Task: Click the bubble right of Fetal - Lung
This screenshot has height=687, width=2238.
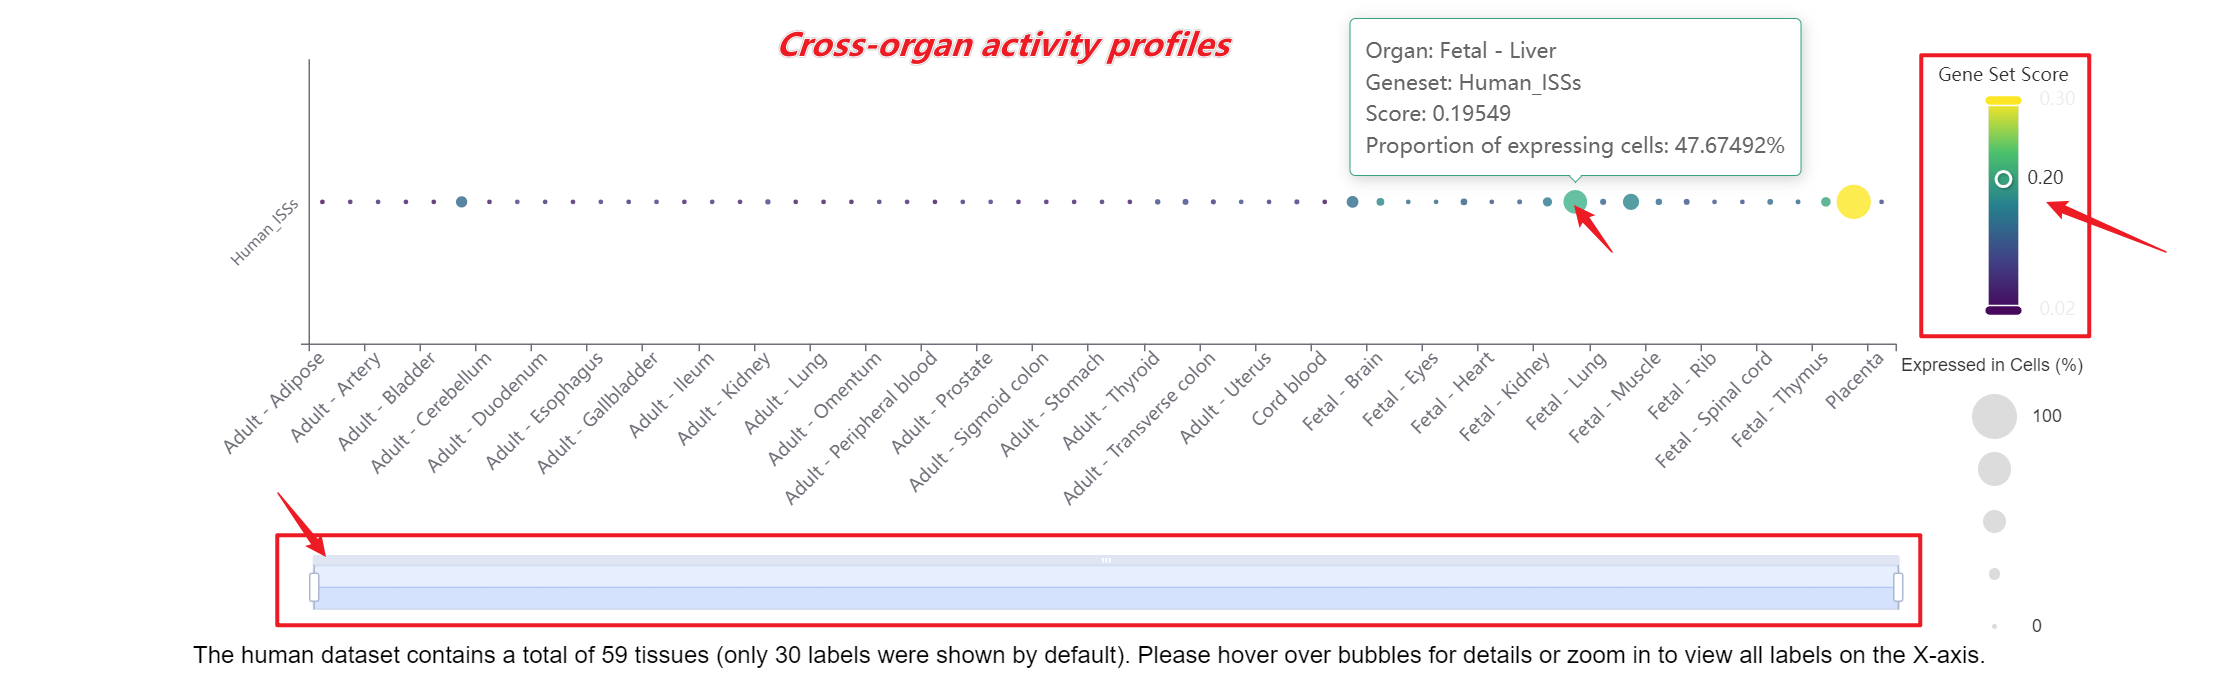Action: (1631, 202)
